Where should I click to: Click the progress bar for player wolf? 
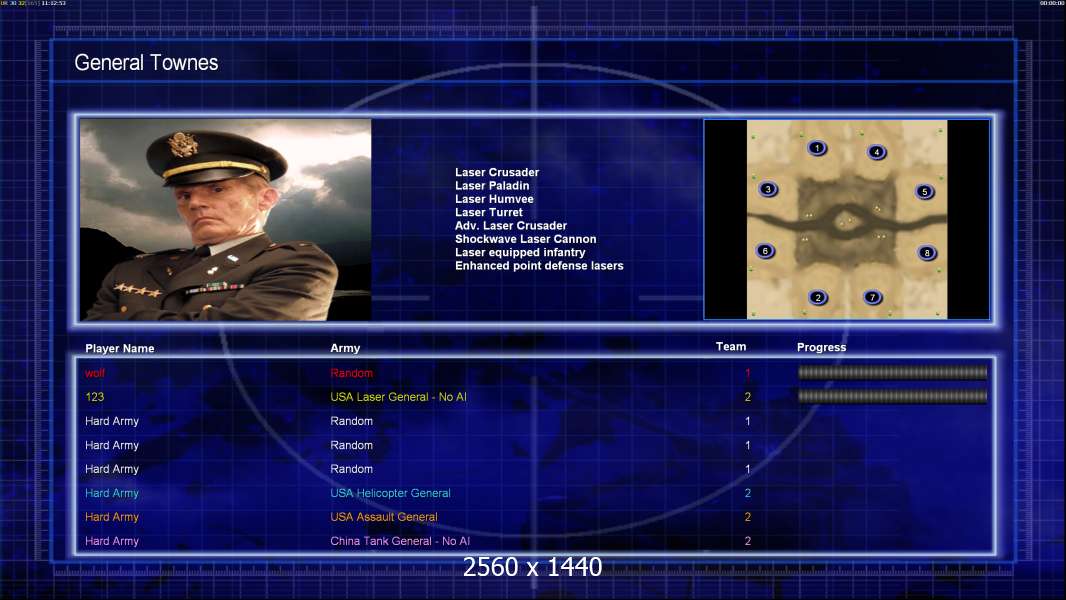[x=893, y=372]
